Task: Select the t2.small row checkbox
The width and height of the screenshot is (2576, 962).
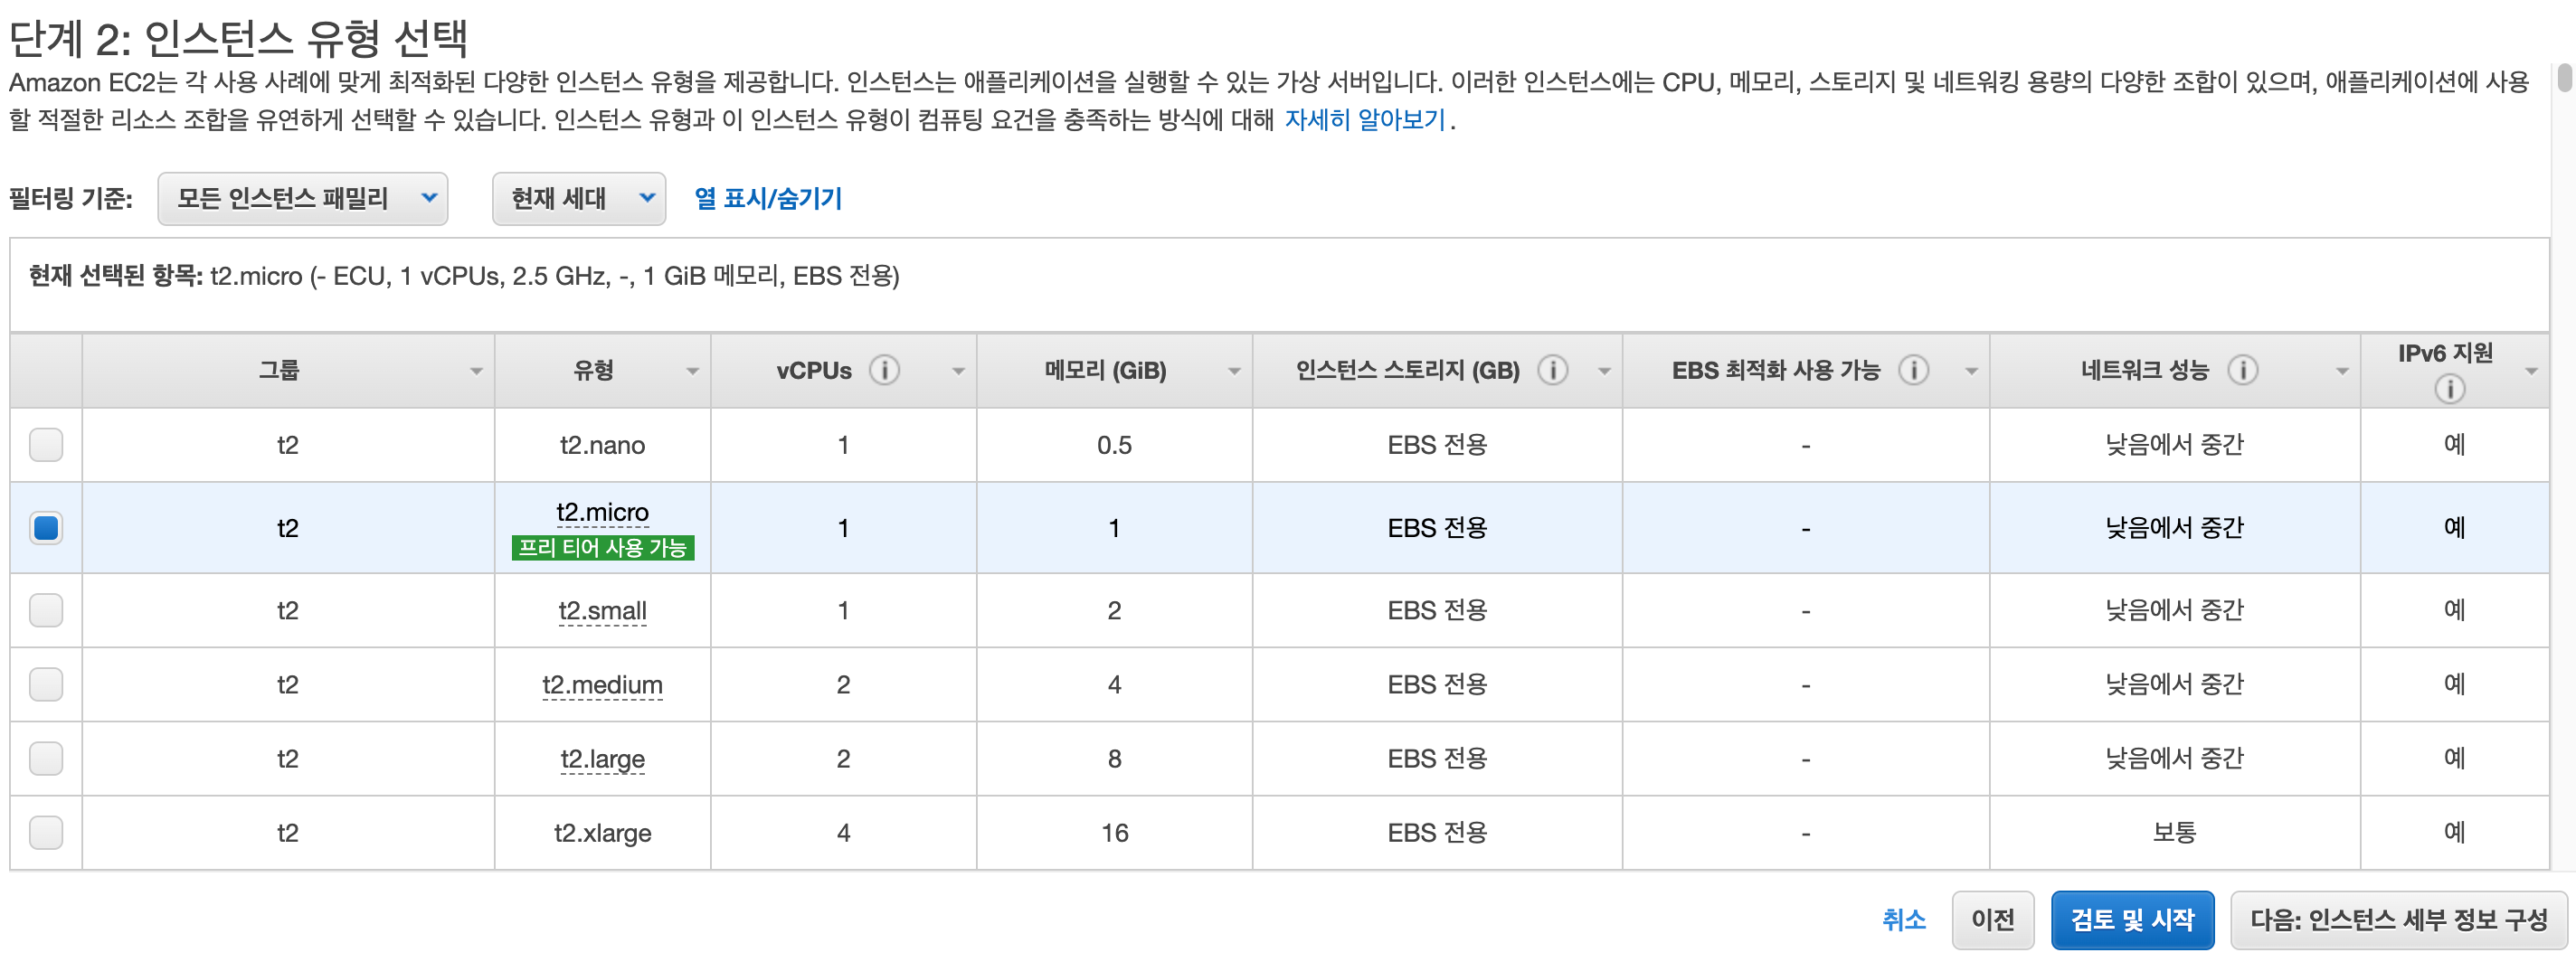Action: click(46, 611)
